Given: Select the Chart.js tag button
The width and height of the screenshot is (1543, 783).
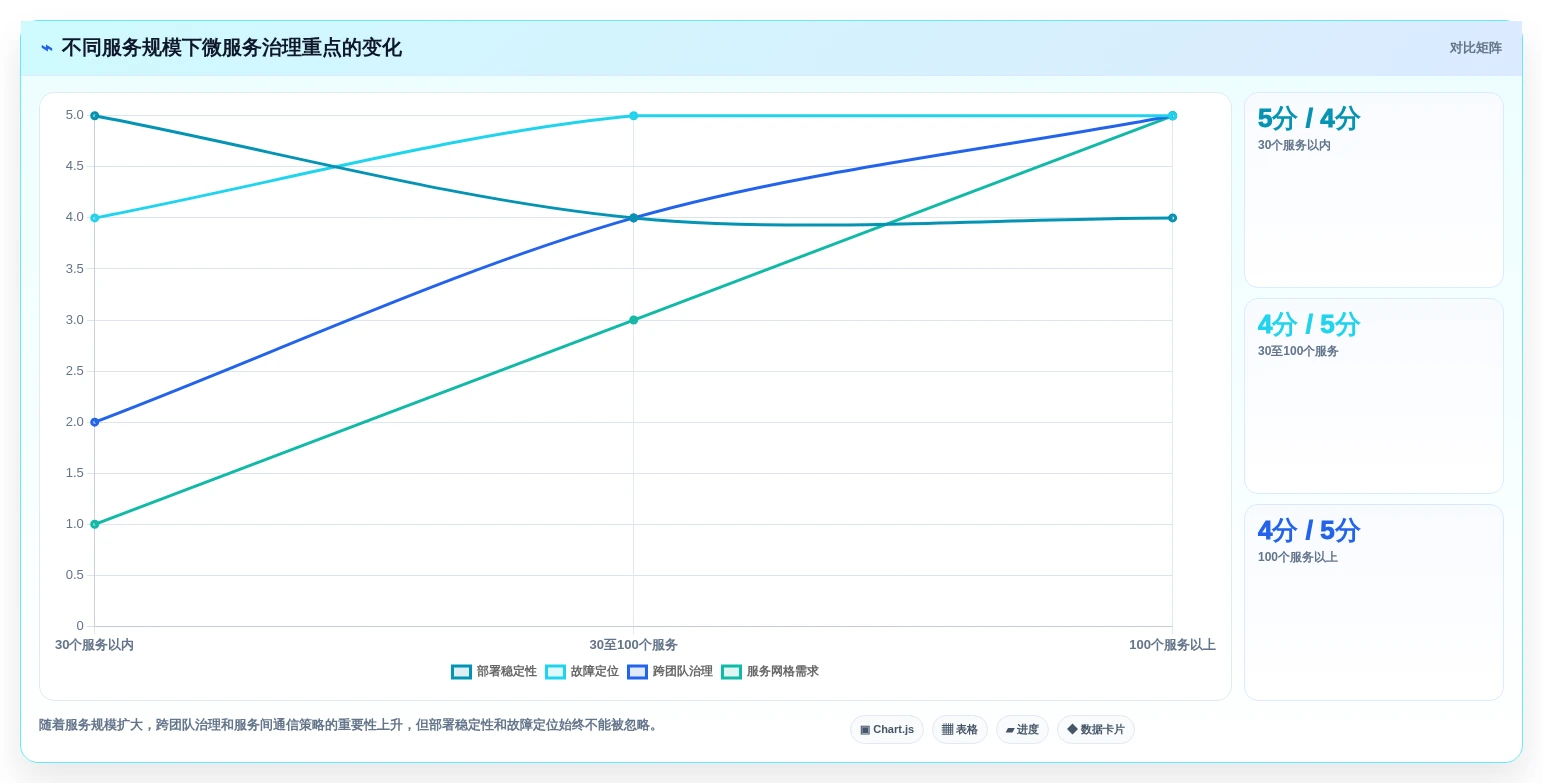Looking at the screenshot, I should pos(887,730).
